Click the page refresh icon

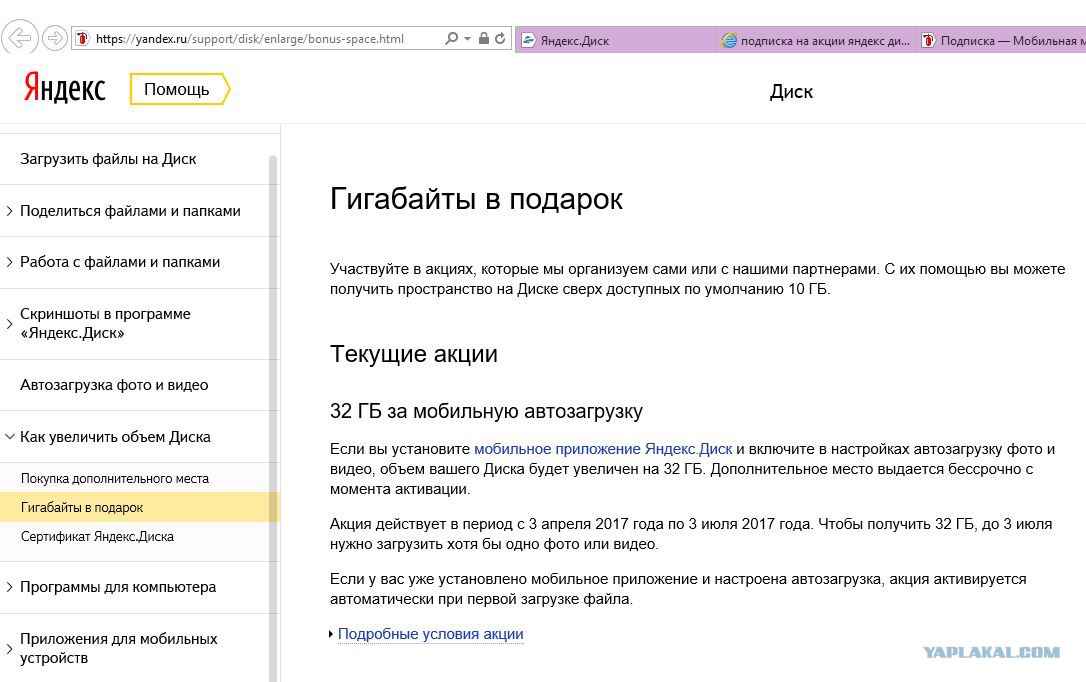click(x=500, y=39)
